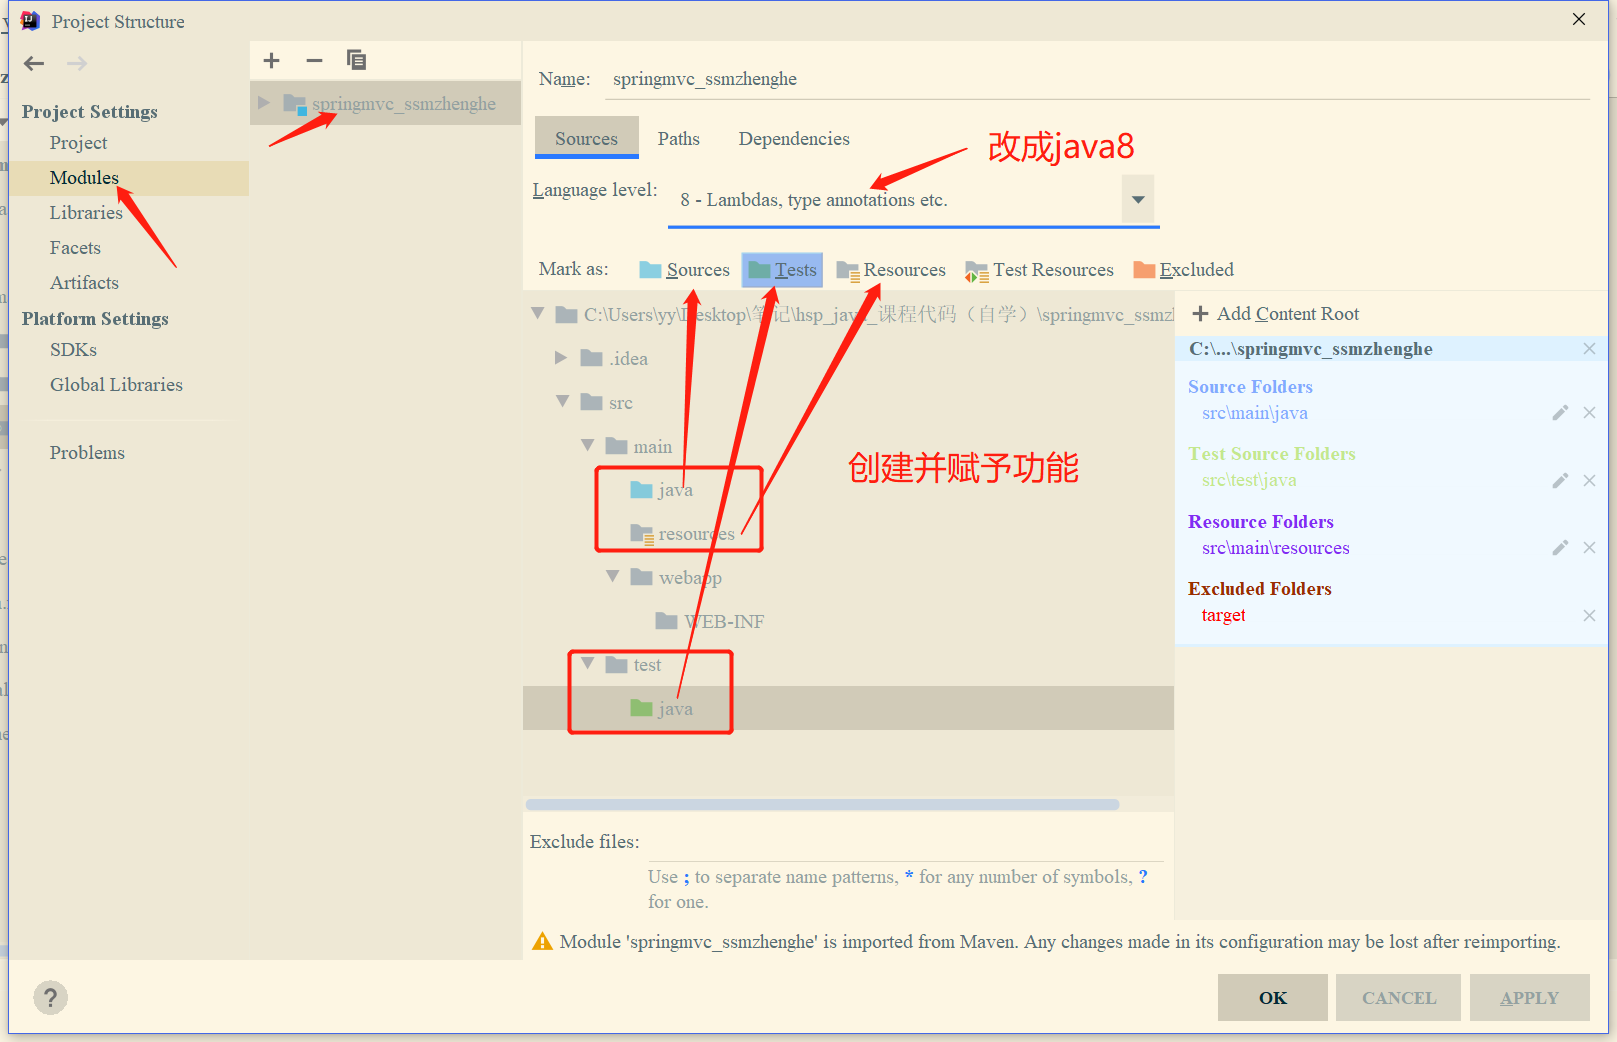Mark folder as Sources

[x=685, y=270]
